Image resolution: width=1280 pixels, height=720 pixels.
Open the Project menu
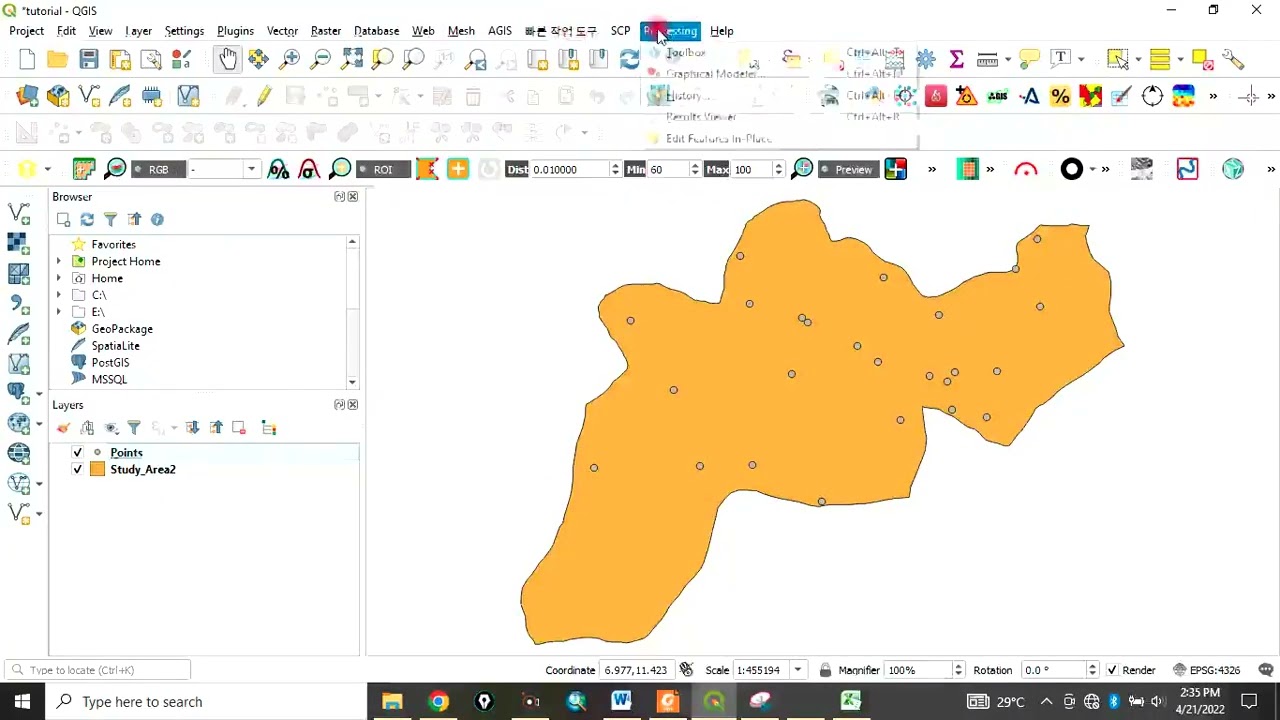pyautogui.click(x=27, y=31)
